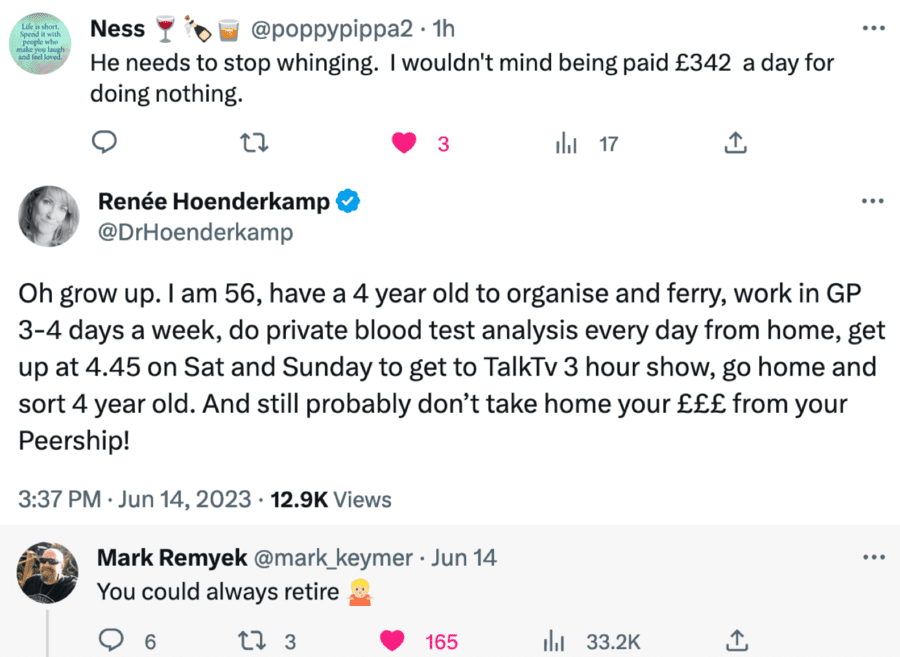Go to @DrHoenderkamp handle link
The height and width of the screenshot is (657, 900).
195,232
